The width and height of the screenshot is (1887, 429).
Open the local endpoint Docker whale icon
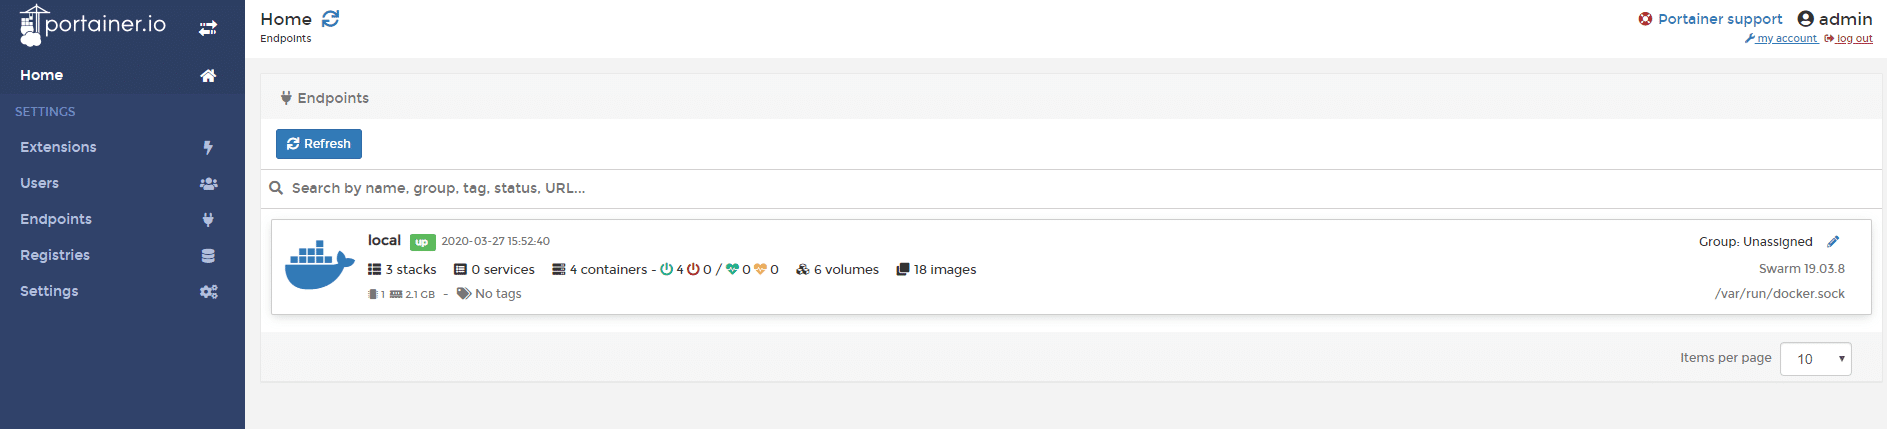319,265
